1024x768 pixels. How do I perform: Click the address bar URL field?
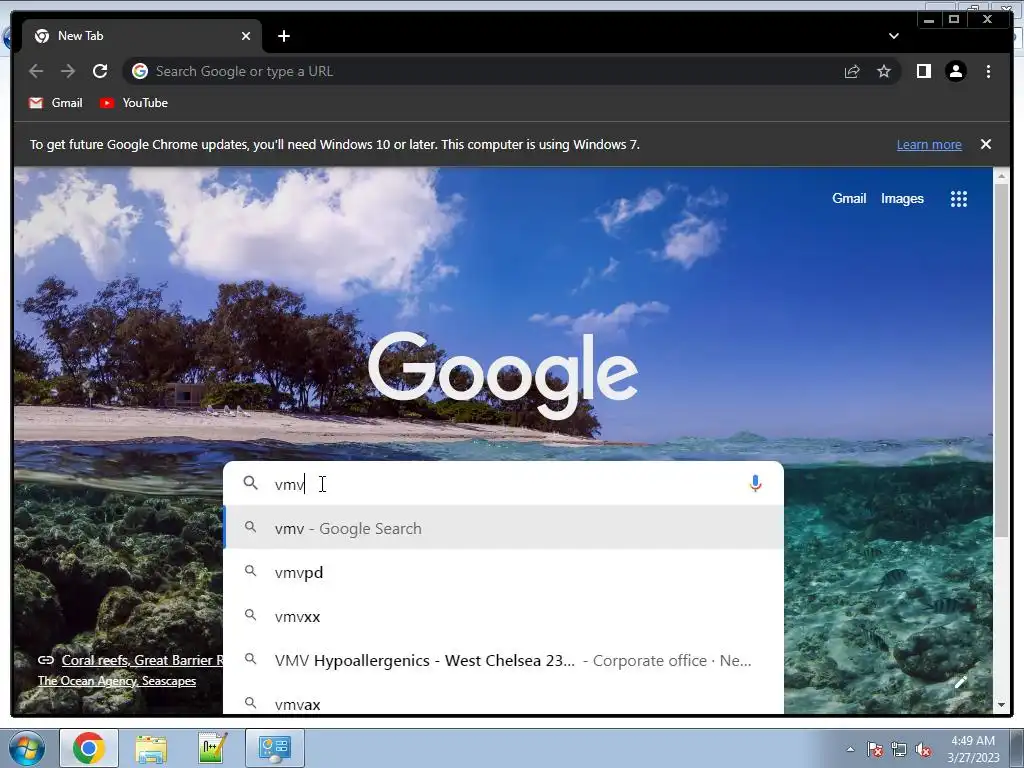[x=483, y=71]
